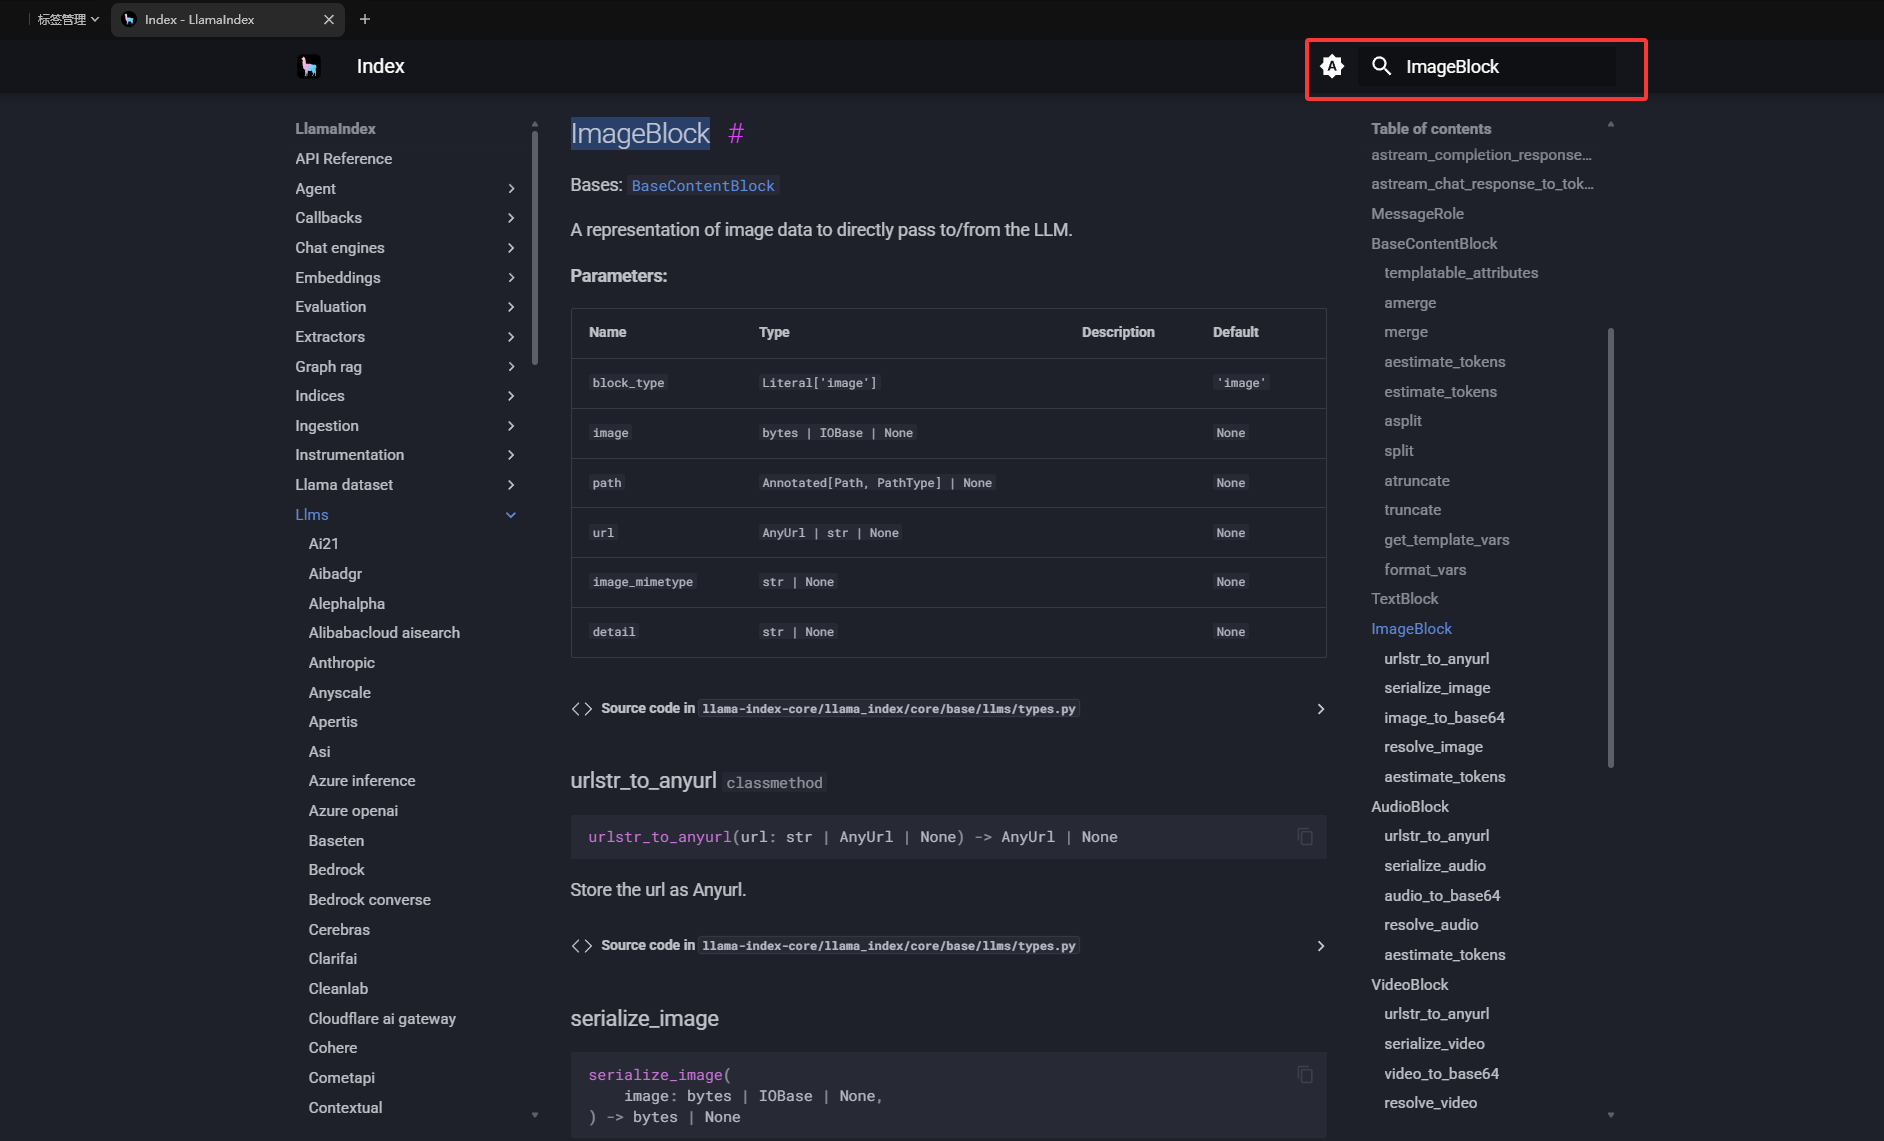The image size is (1884, 1141).
Task: Jump to TextBlock in table of contents
Action: tap(1404, 599)
